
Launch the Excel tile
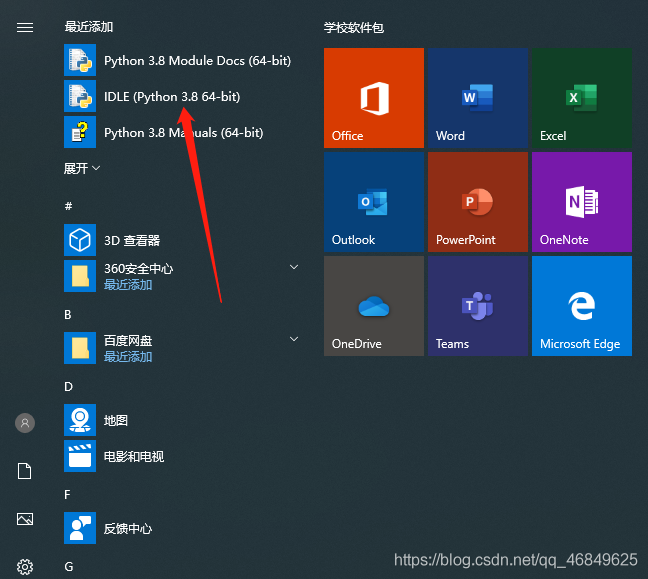582,98
